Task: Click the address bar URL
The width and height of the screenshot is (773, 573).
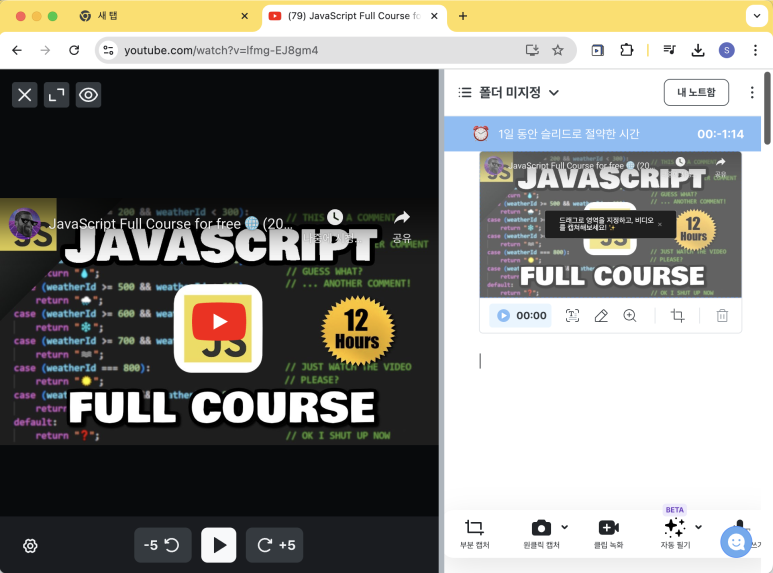Action: (221, 50)
